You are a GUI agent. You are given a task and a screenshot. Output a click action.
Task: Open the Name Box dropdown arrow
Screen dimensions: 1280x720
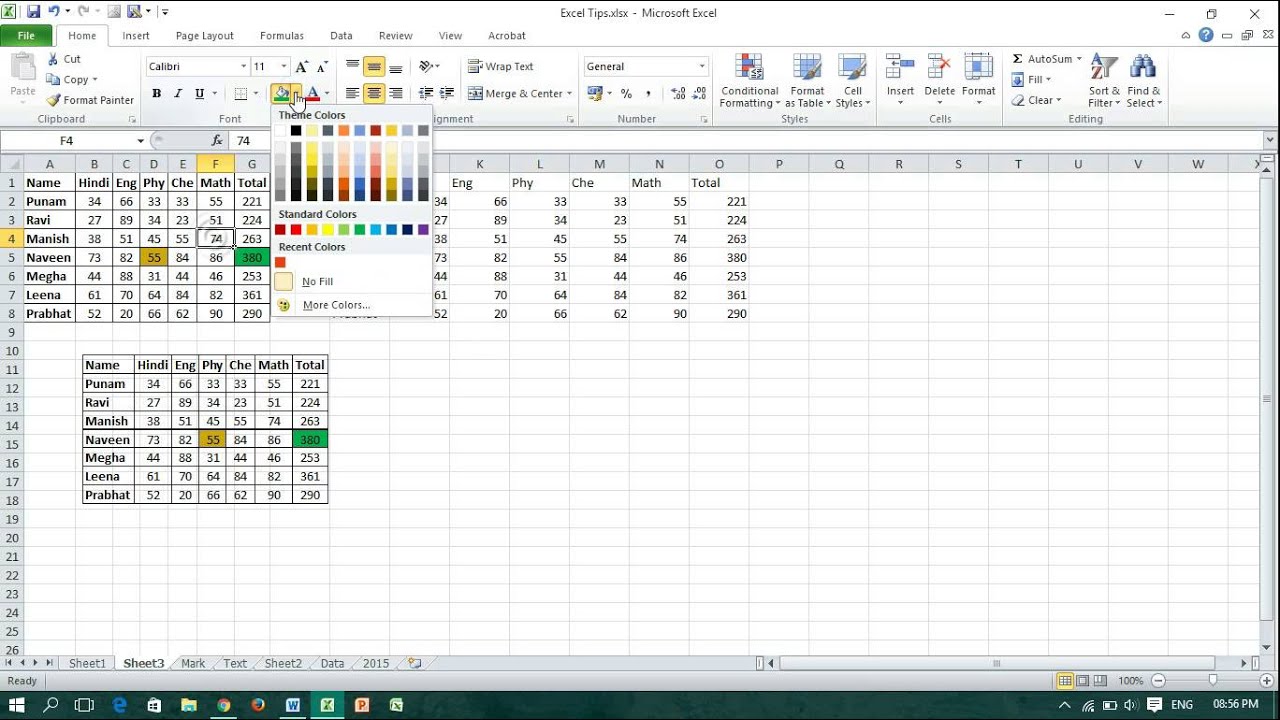click(140, 141)
